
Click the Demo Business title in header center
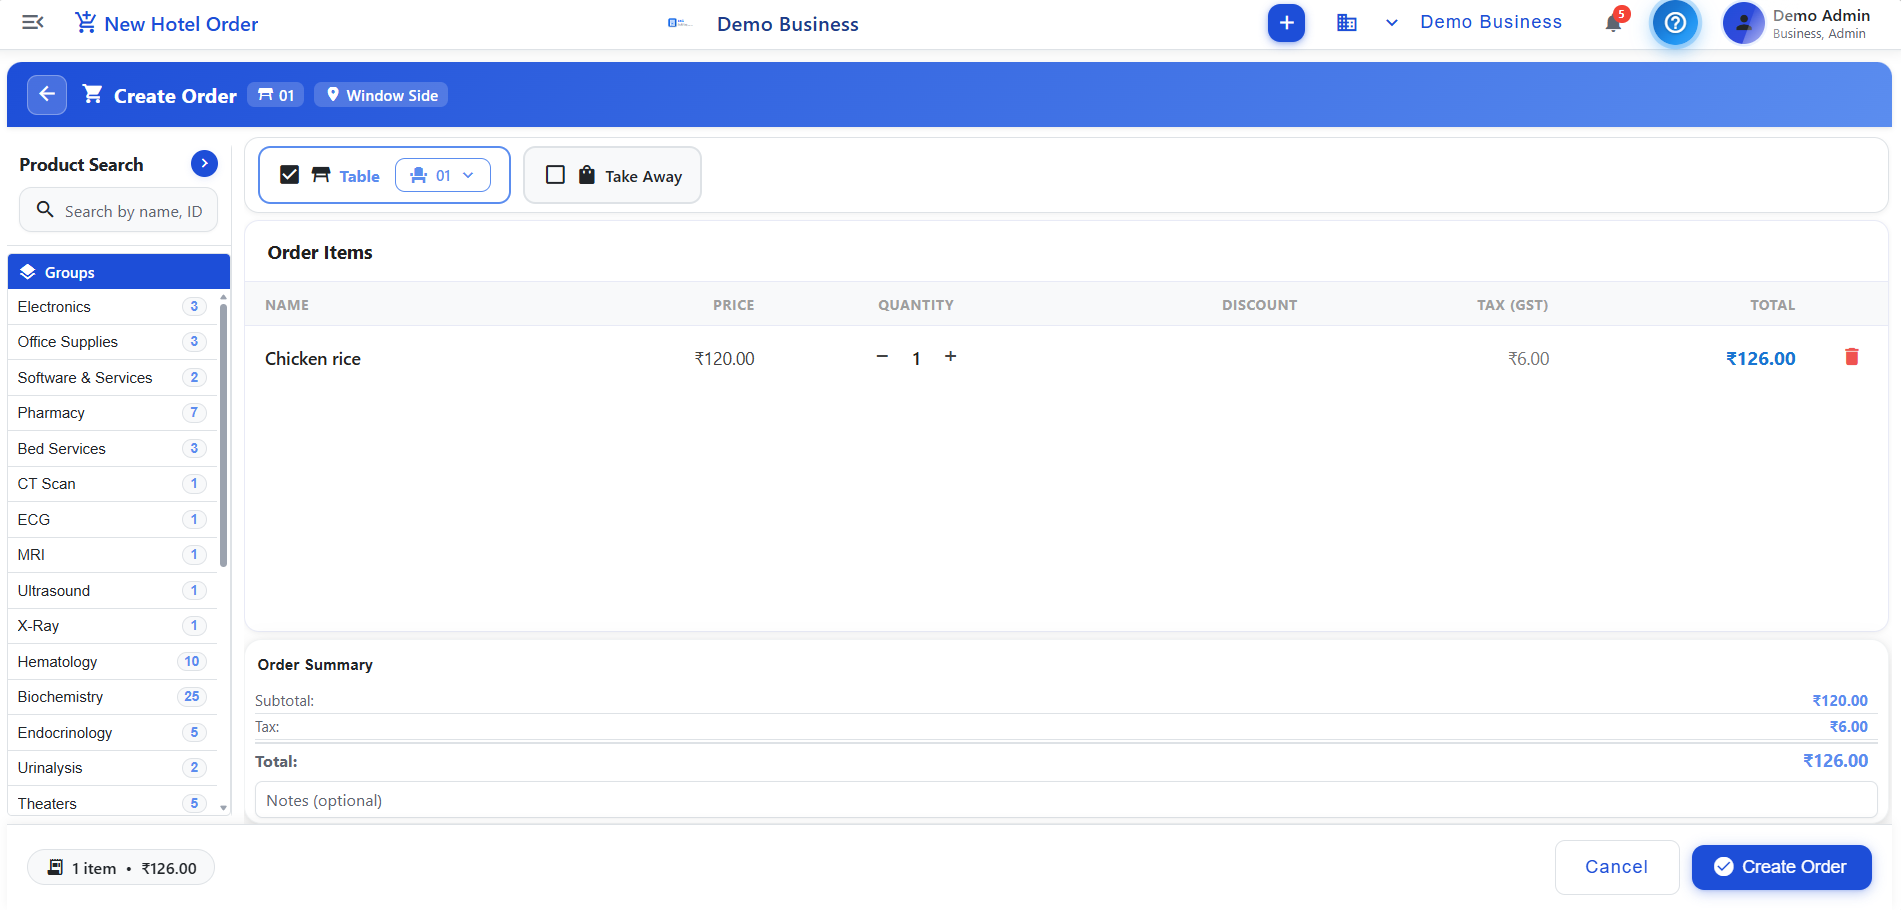(787, 24)
